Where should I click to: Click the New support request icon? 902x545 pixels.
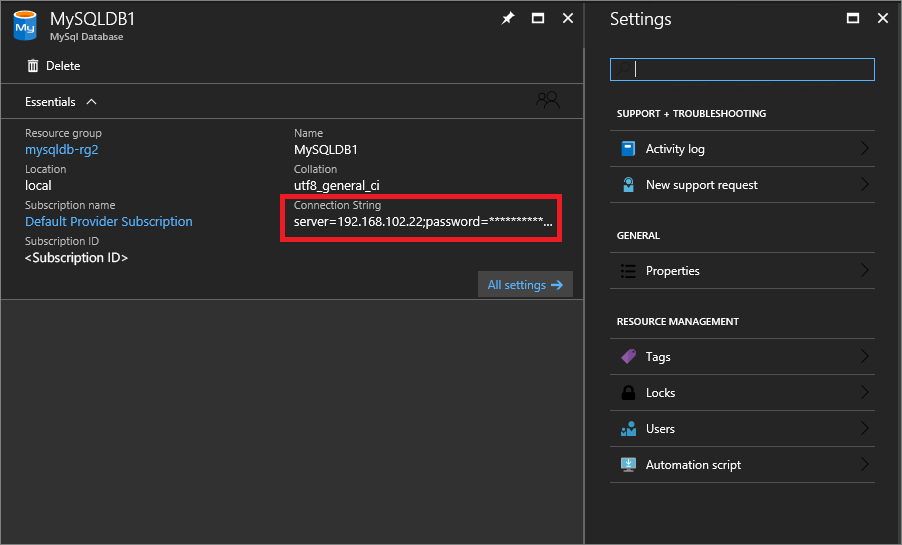coord(628,185)
